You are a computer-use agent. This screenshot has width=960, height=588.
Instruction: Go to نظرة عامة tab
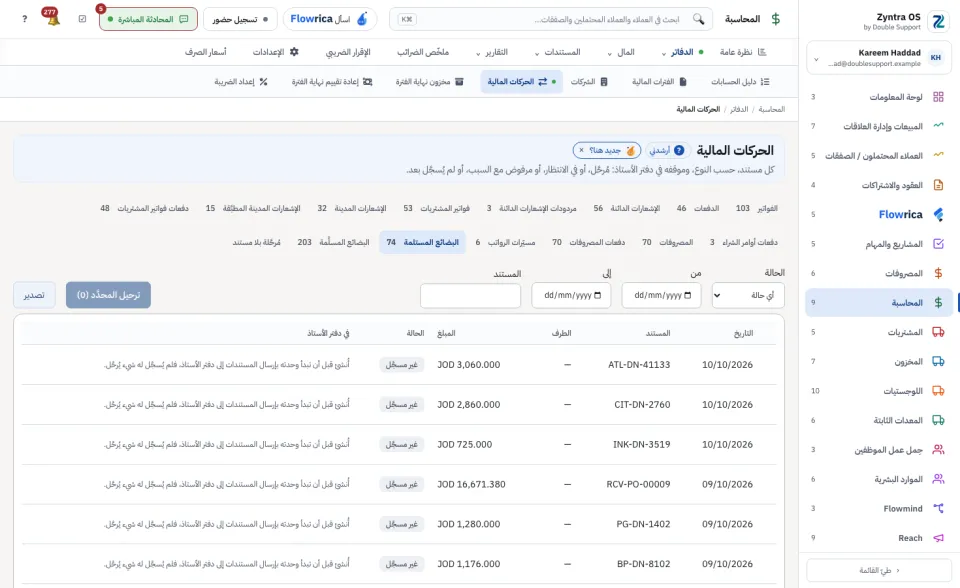(x=743, y=52)
